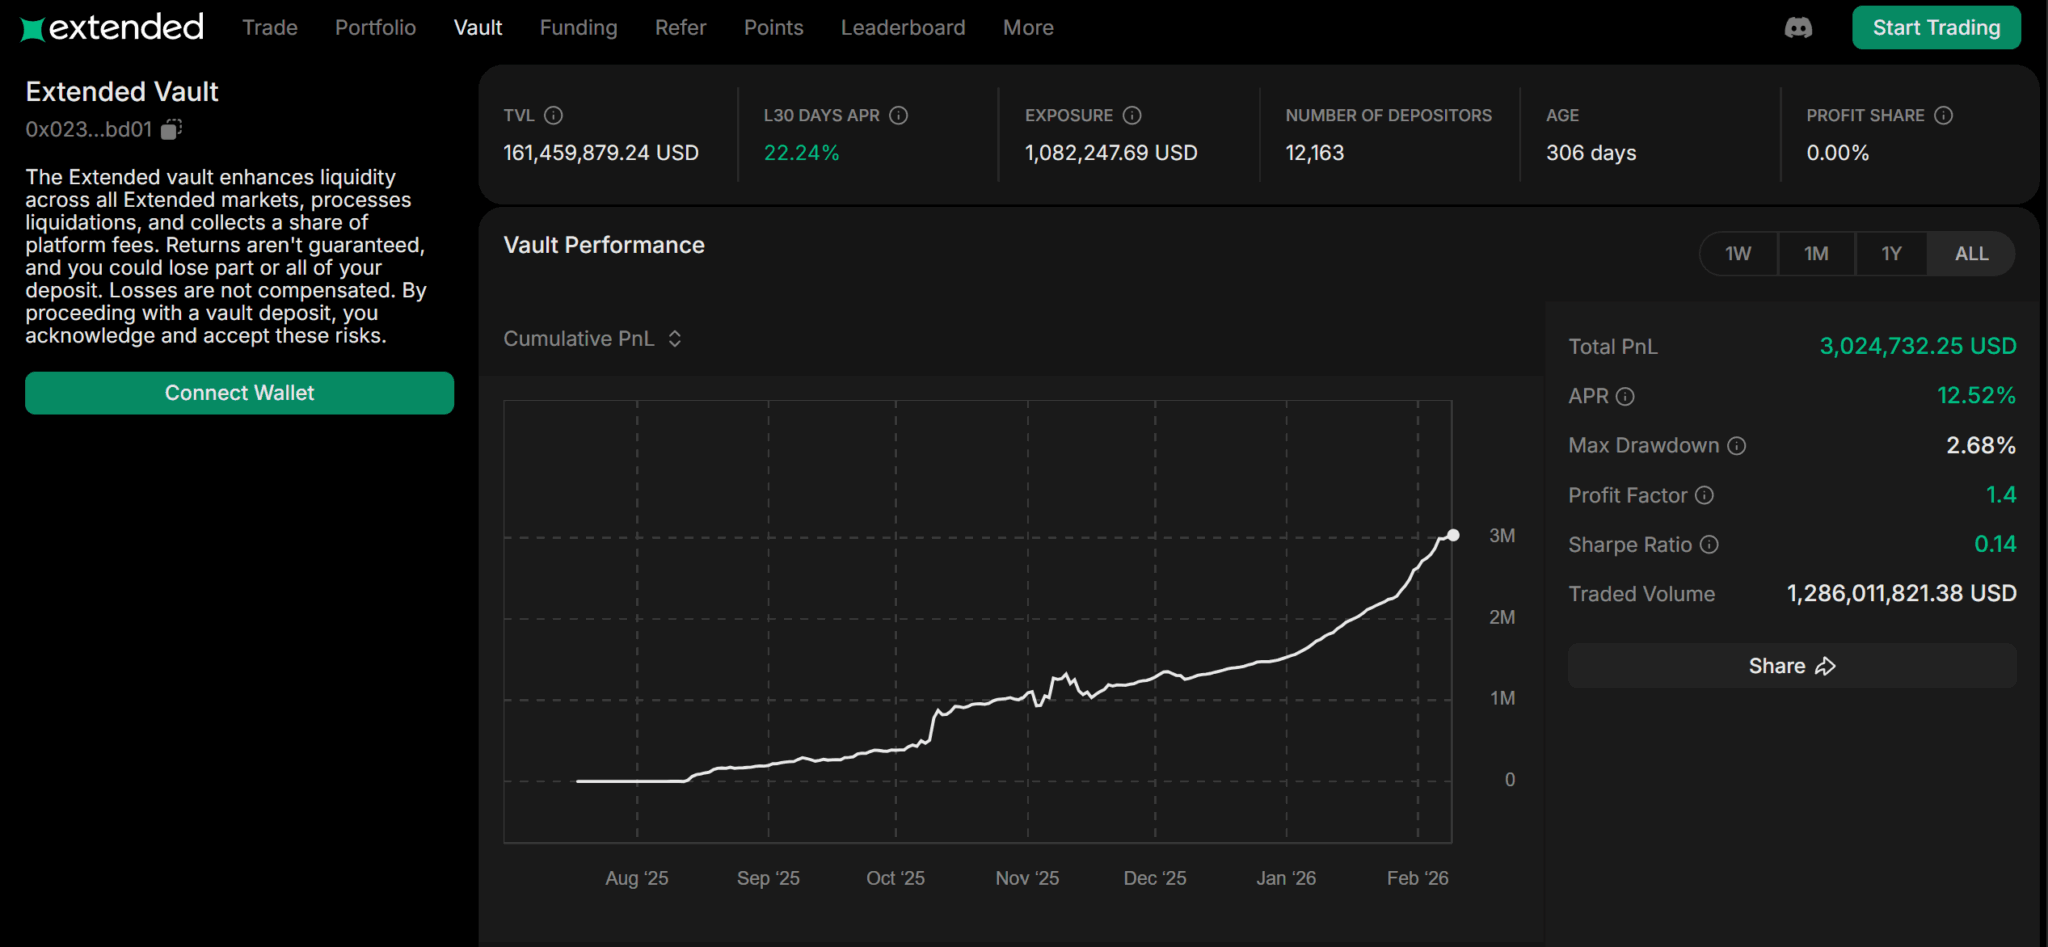
Task: Open the Refer page
Action: tap(680, 28)
